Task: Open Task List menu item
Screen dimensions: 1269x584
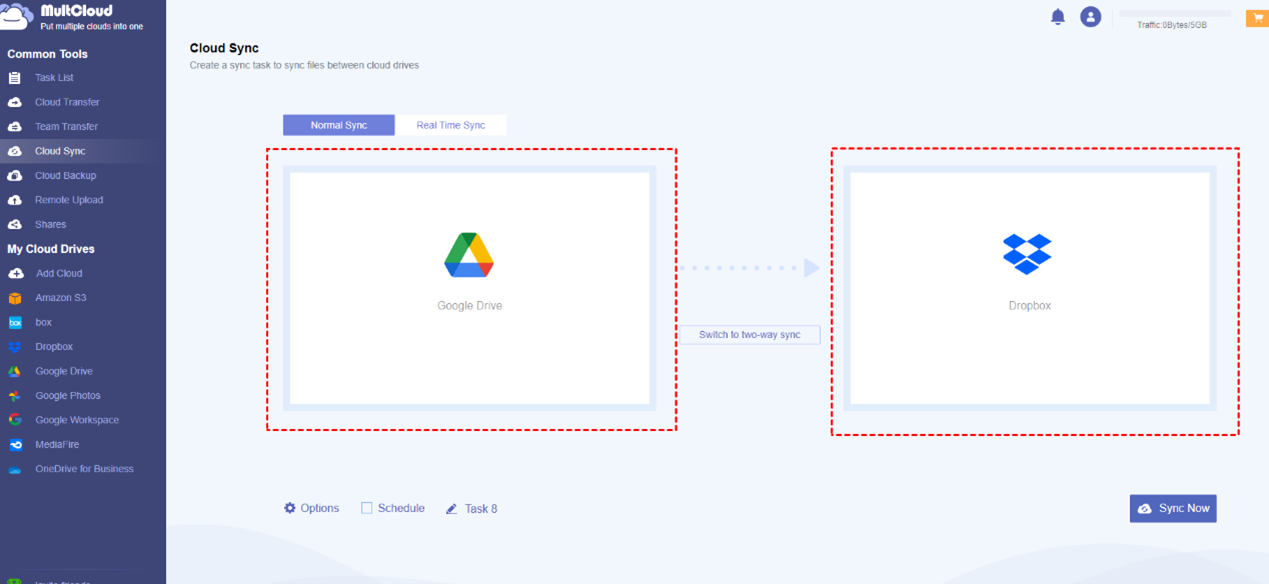Action: [54, 78]
